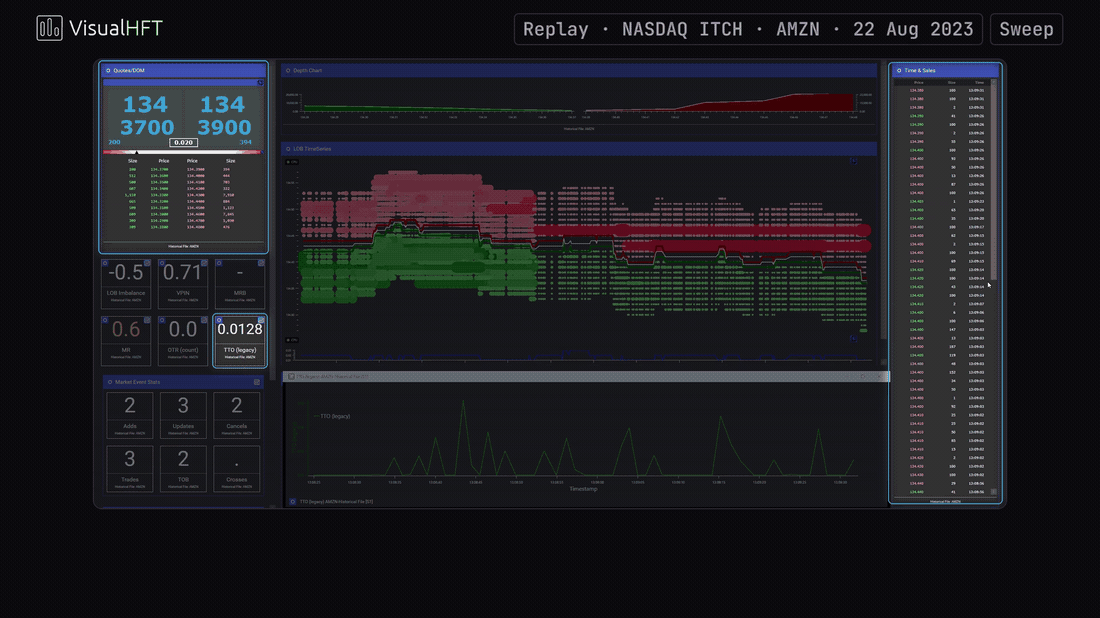This screenshot has width=1100, height=618.
Task: Click the LOB TimeSeries header icon
Action: [x=288, y=149]
